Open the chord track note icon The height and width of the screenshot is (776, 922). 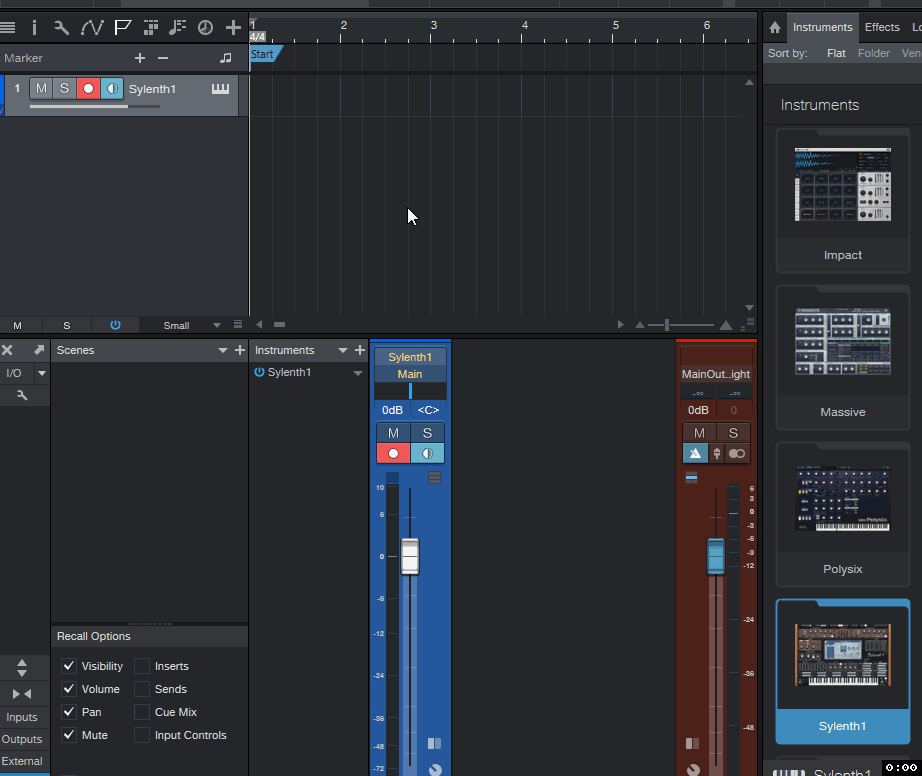177,27
